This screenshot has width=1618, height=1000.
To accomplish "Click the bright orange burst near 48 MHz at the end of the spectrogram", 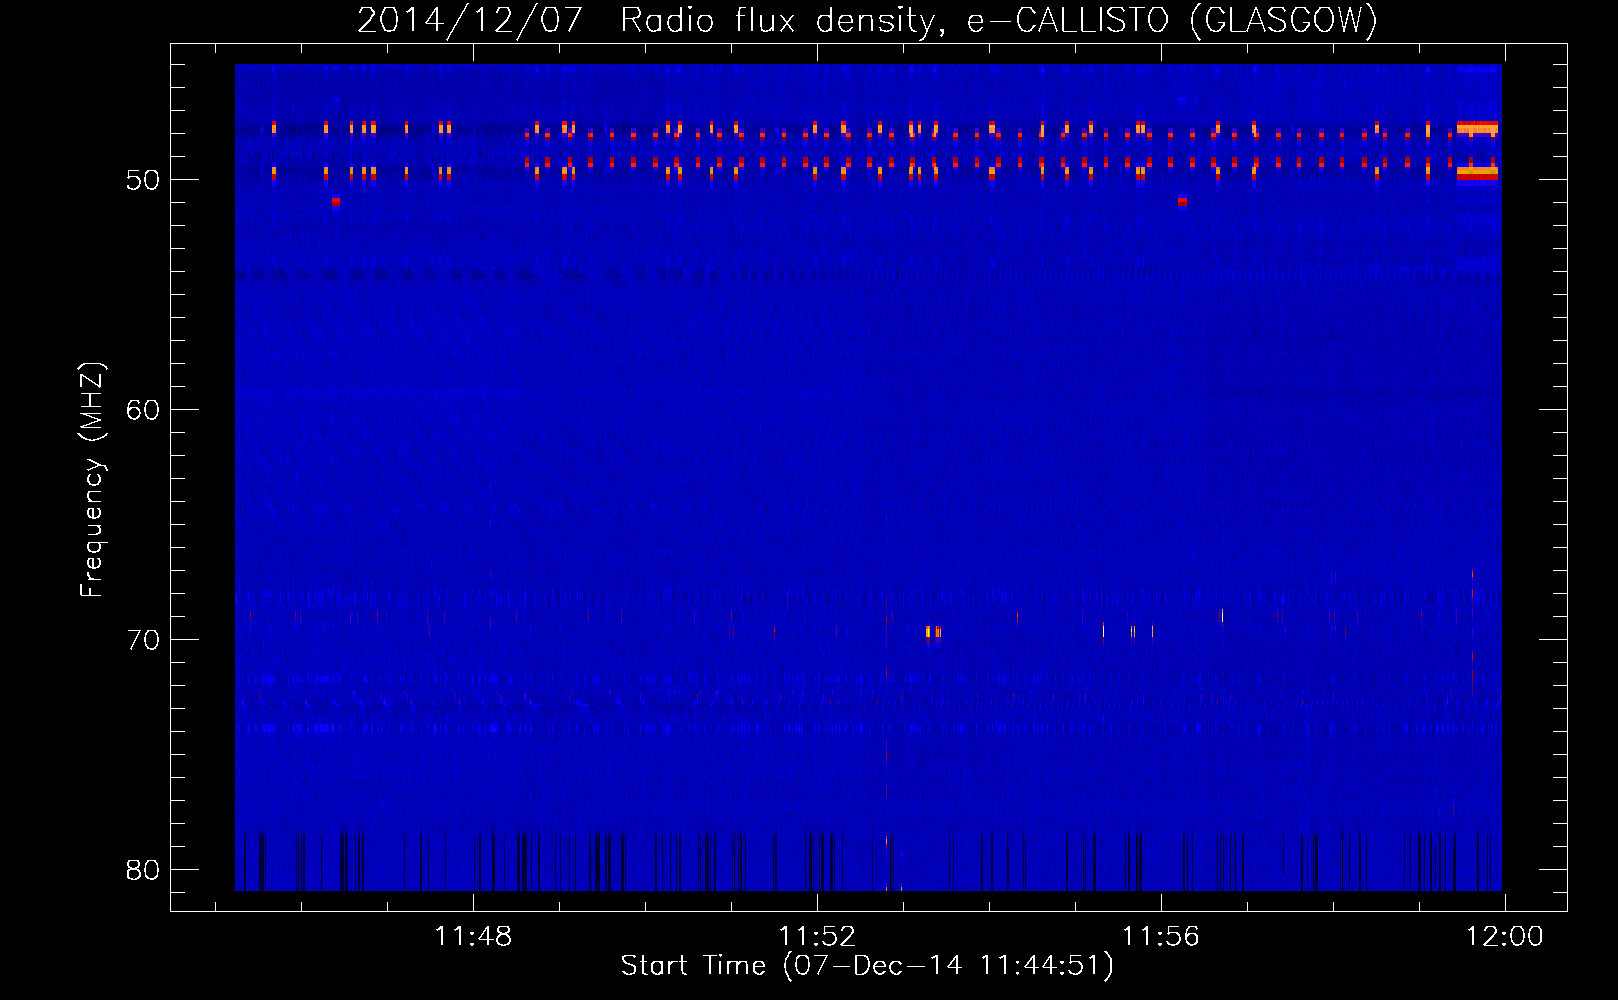I will click(x=1477, y=128).
